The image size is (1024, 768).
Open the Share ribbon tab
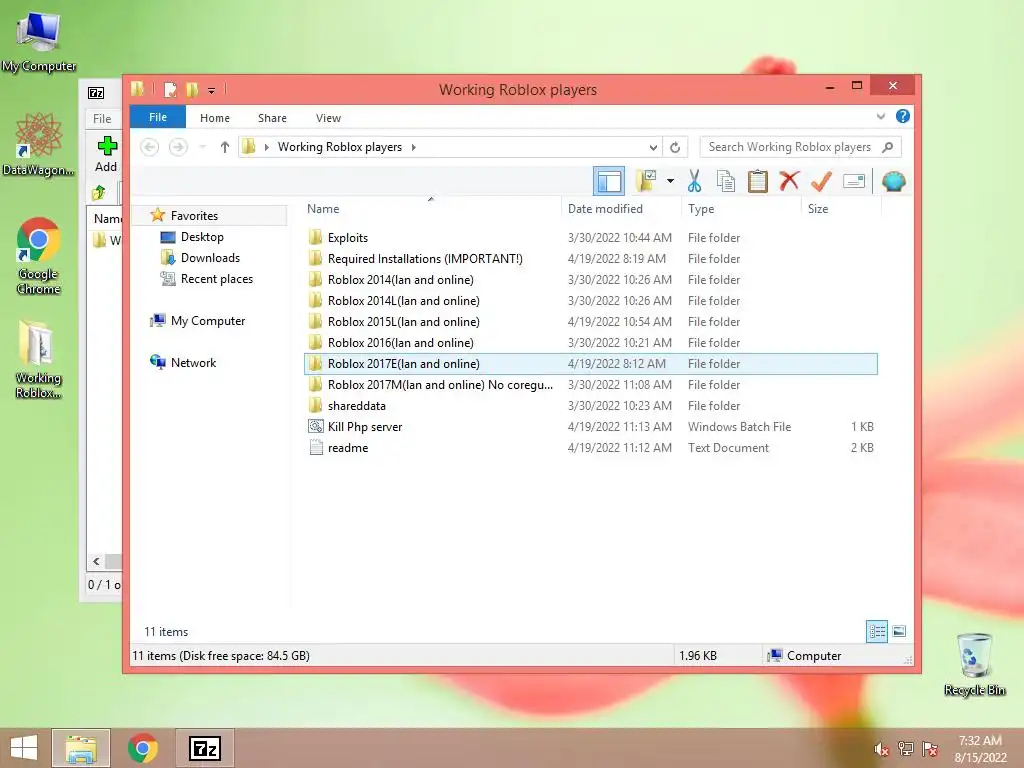pos(272,118)
